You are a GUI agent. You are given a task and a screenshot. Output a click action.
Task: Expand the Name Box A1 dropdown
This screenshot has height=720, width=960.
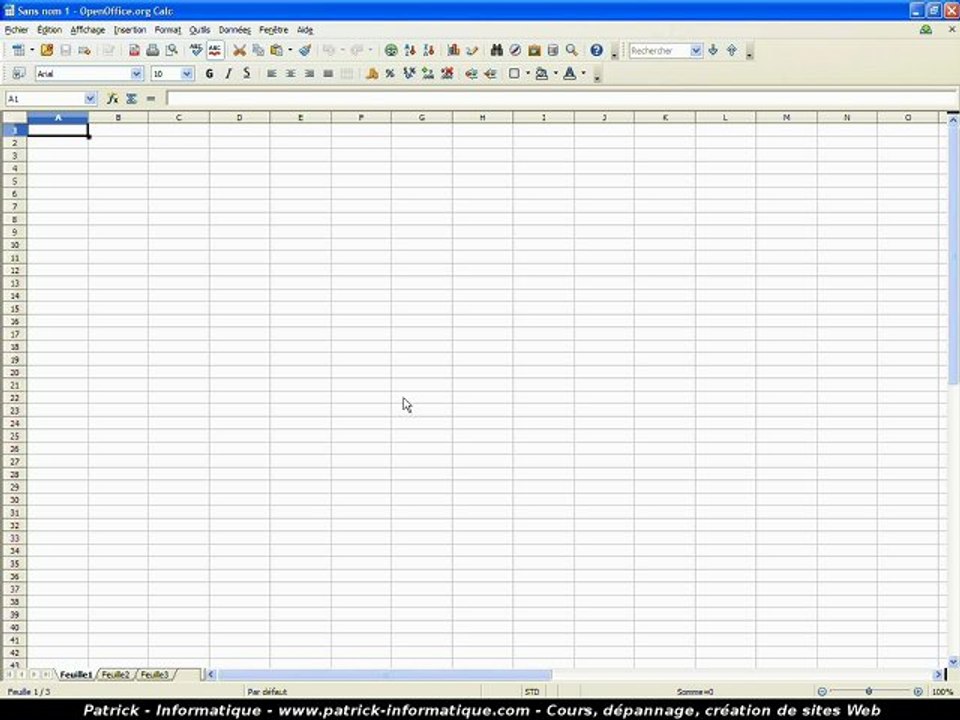90,99
